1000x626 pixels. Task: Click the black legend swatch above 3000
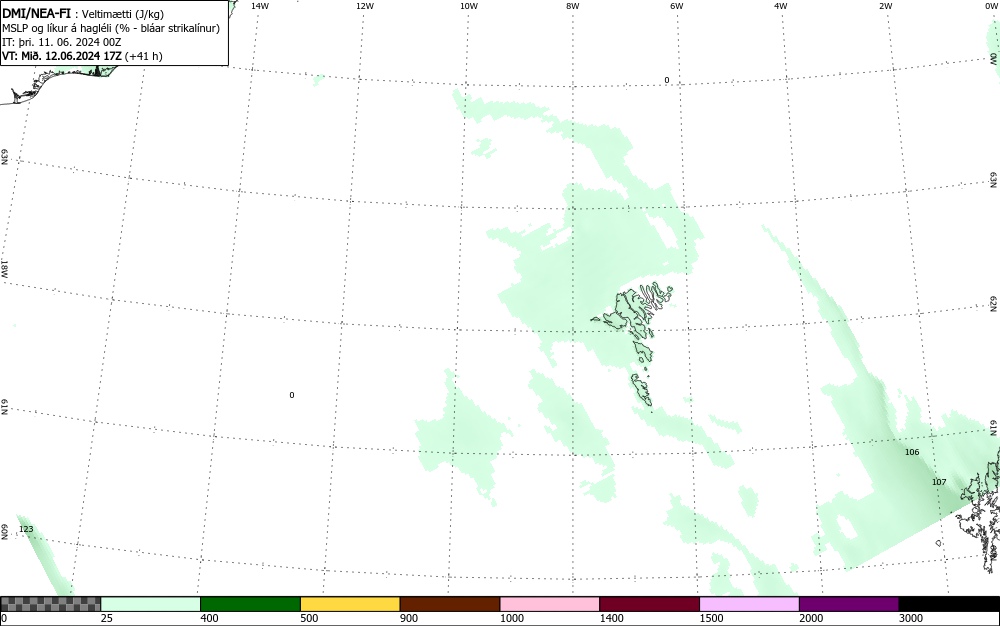(949, 604)
